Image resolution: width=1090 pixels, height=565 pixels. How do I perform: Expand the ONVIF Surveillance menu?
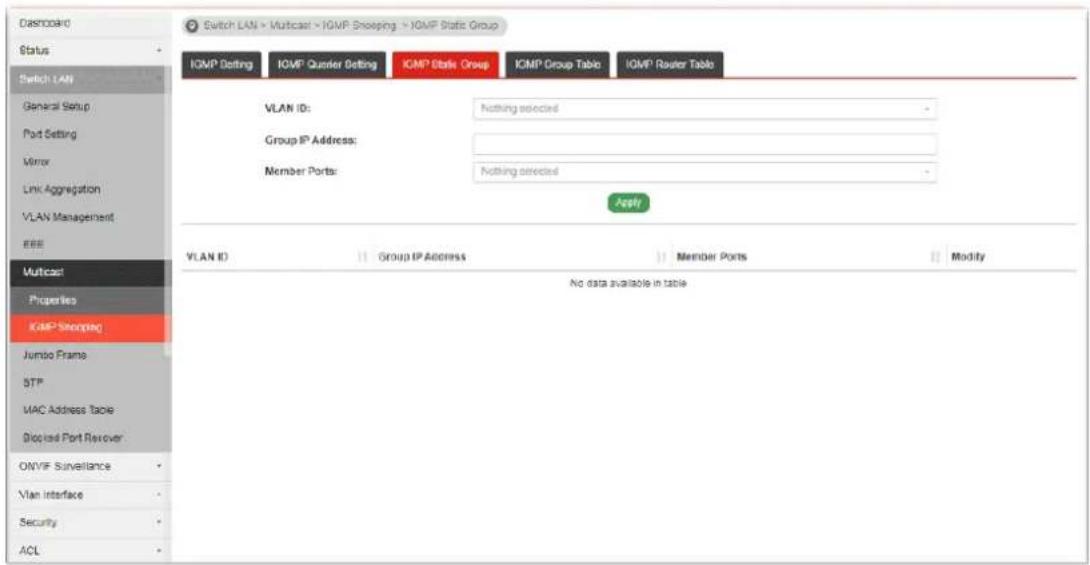pyautogui.click(x=89, y=466)
